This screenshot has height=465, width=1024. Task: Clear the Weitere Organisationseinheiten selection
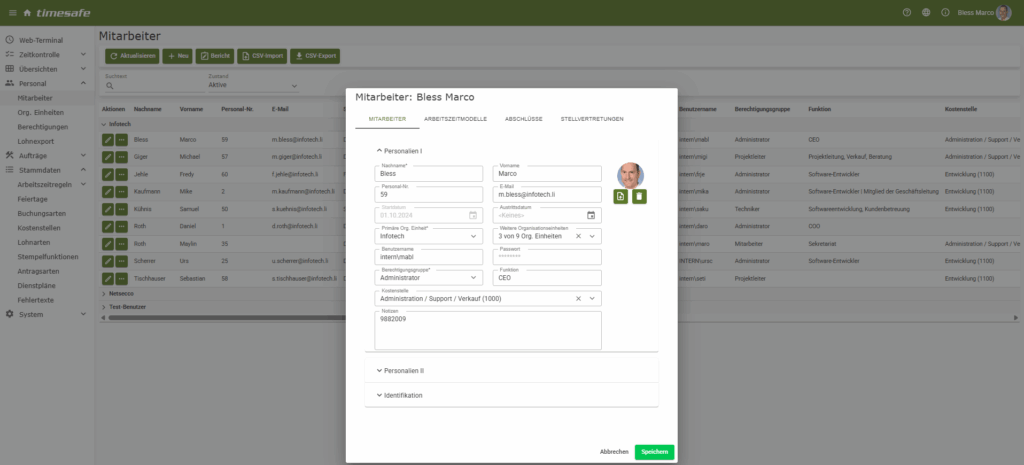click(x=578, y=236)
